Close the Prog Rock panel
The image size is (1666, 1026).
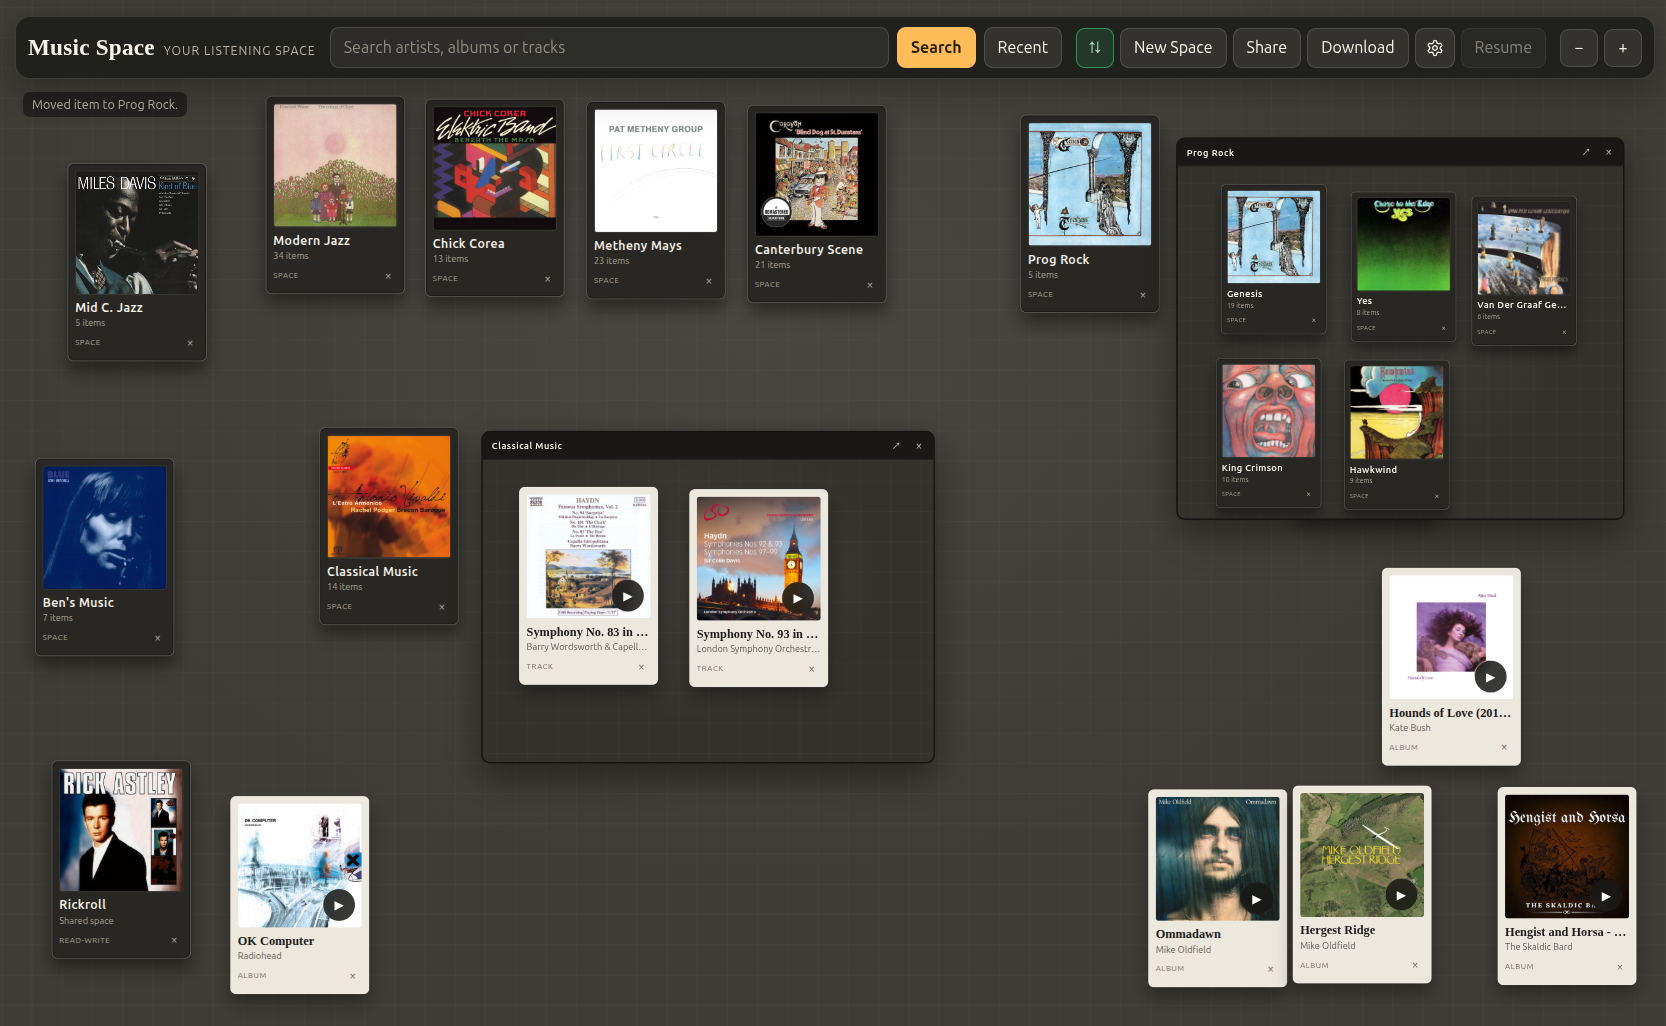pos(1608,153)
